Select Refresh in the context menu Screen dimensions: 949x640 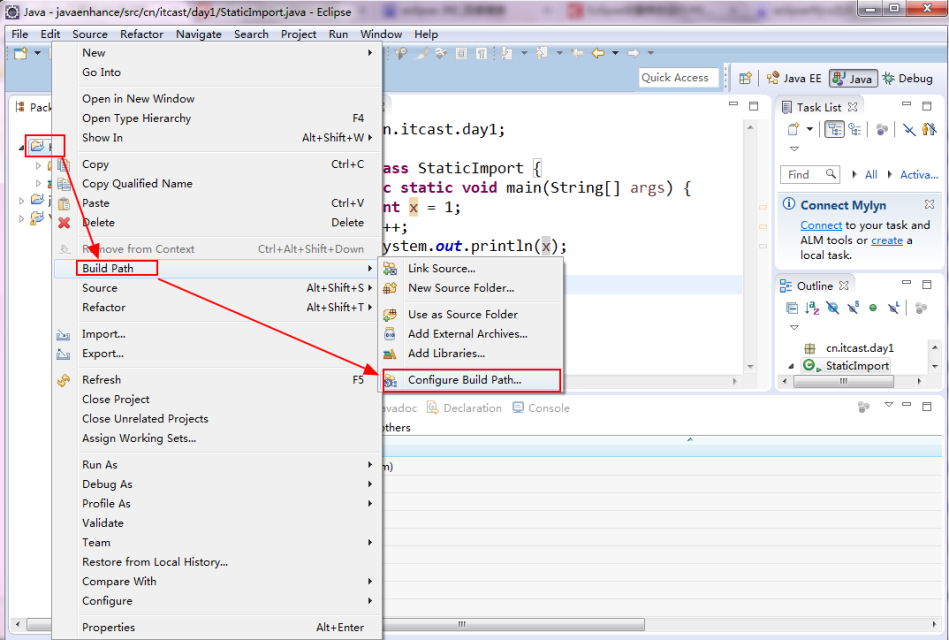[216, 380]
